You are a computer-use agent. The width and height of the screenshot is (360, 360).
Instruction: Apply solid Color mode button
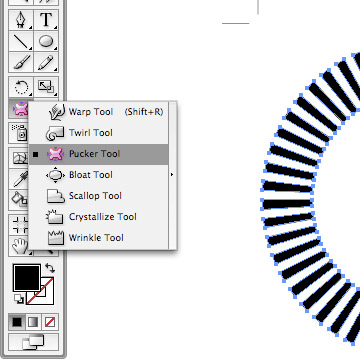point(17,322)
